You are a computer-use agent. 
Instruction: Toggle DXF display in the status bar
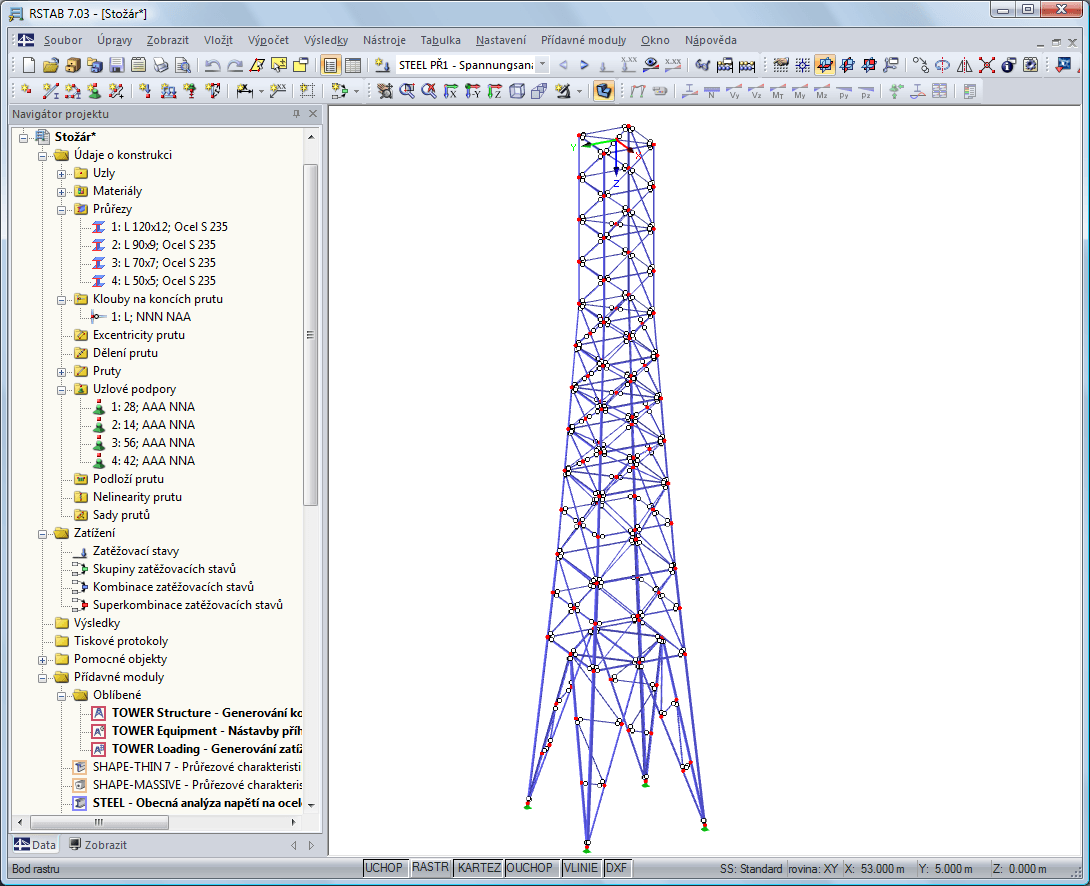pos(617,868)
